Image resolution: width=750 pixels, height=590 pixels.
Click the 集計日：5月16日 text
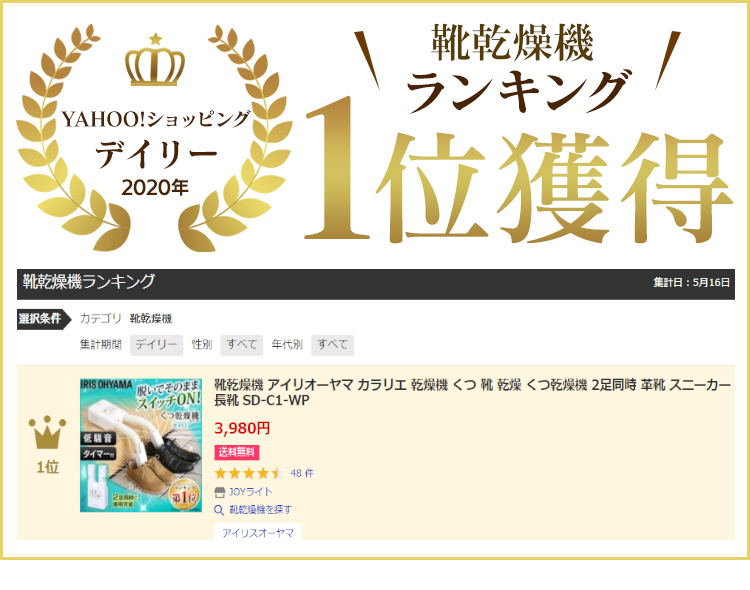pos(692,283)
